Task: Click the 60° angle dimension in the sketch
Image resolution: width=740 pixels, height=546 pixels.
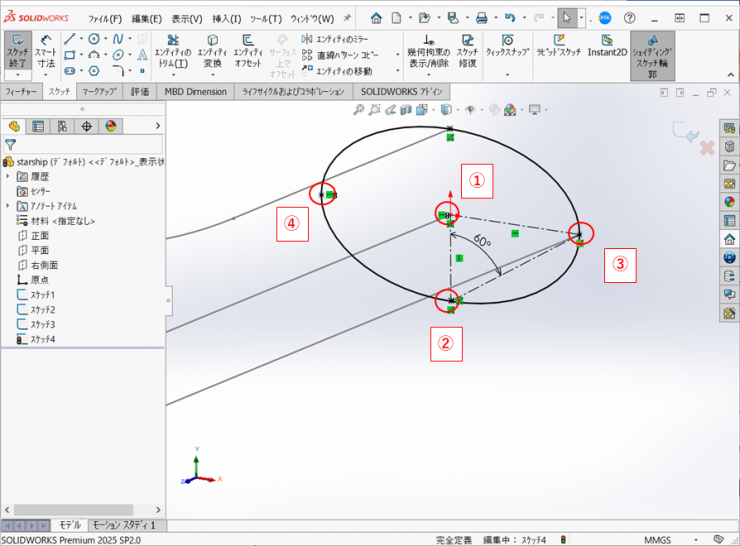Action: 483,242
